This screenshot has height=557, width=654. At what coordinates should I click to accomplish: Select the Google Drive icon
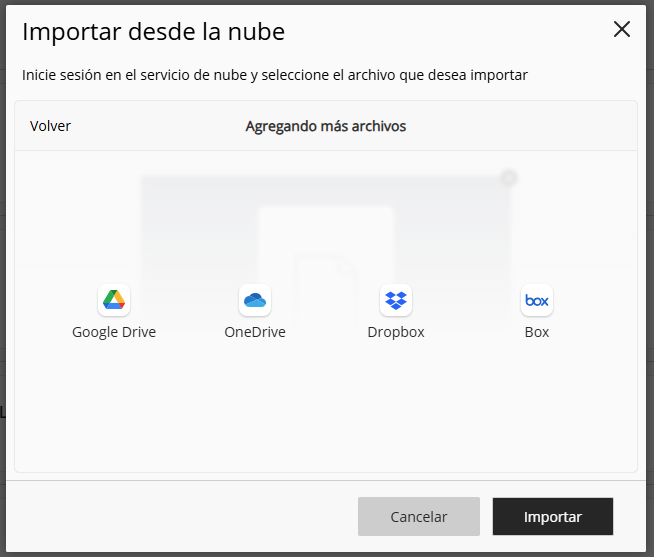pos(114,300)
